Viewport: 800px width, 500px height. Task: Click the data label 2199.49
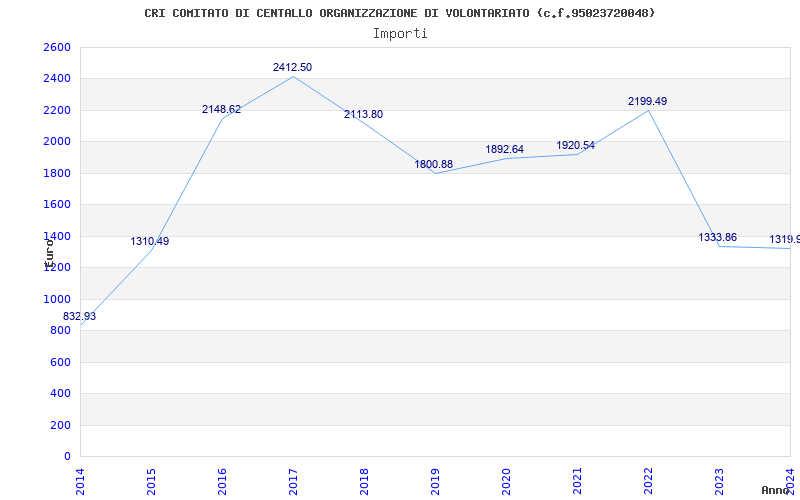point(647,102)
